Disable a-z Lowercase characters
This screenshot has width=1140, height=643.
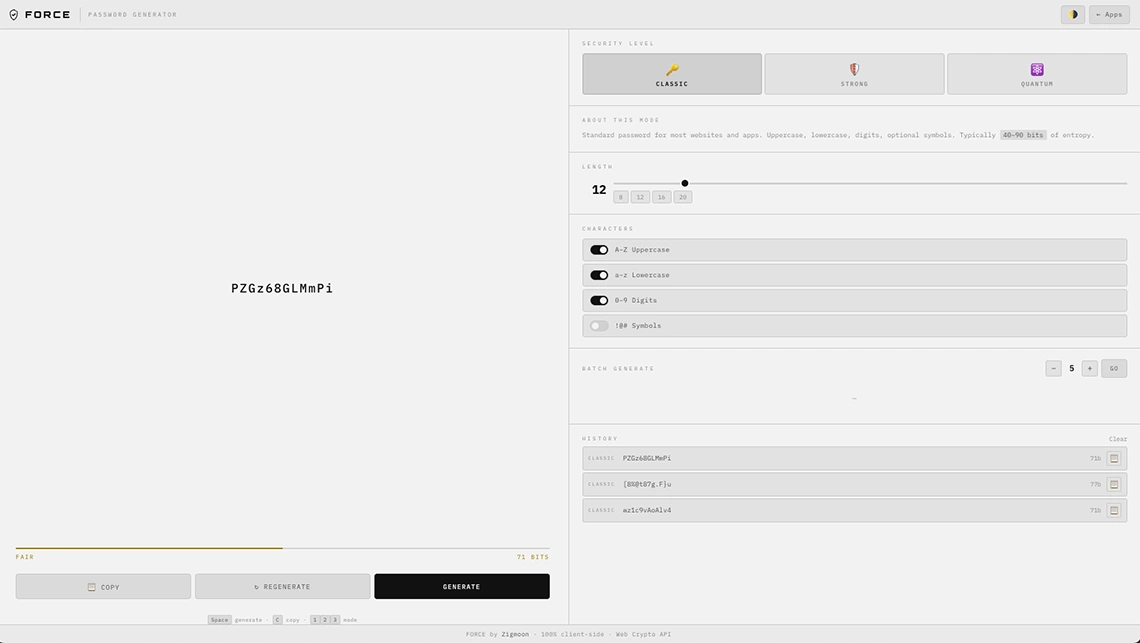tap(599, 275)
